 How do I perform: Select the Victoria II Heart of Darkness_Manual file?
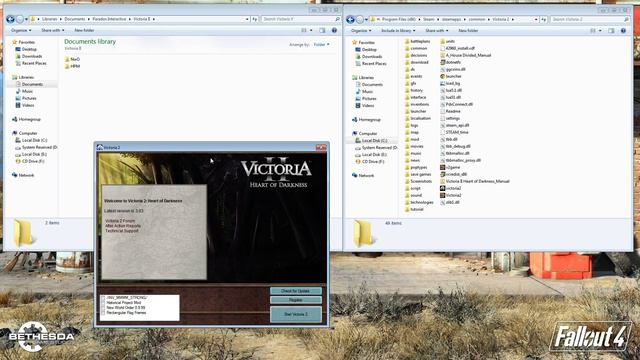tap(475, 181)
